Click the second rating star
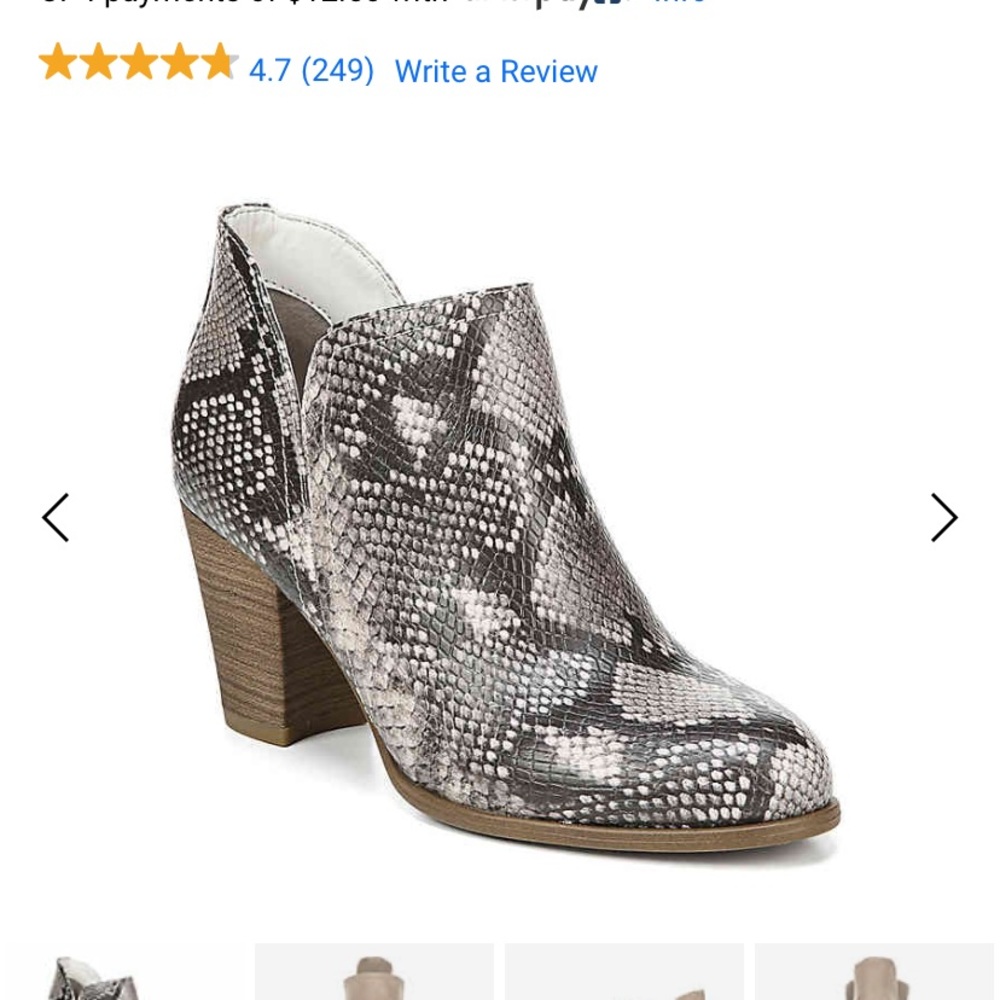Viewport: 1000px width, 1000px height. pyautogui.click(x=100, y=63)
